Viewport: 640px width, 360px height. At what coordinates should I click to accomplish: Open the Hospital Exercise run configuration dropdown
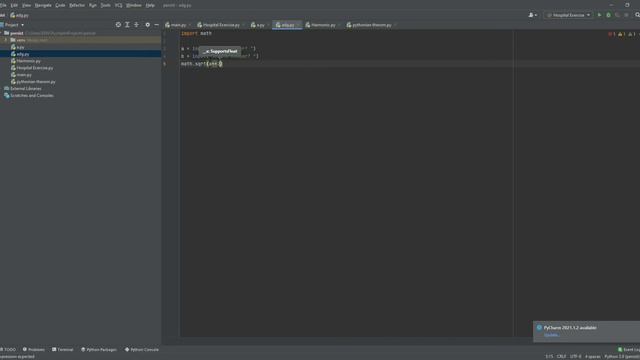tap(568, 15)
